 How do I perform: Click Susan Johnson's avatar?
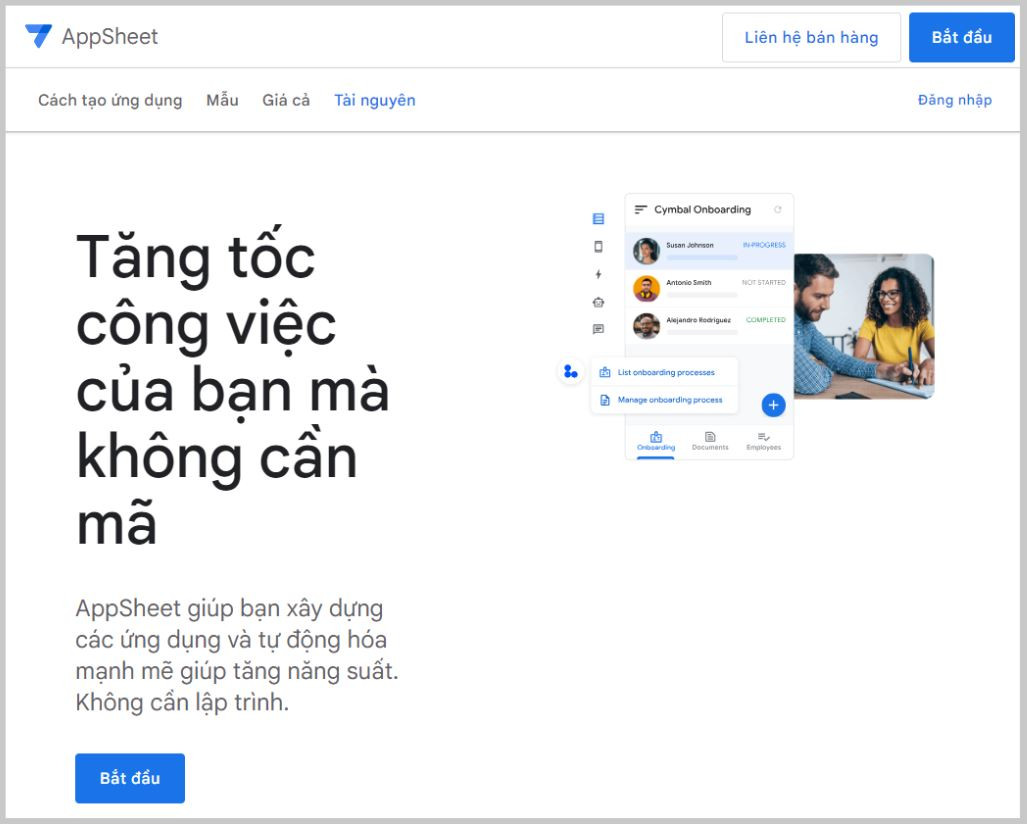(646, 250)
